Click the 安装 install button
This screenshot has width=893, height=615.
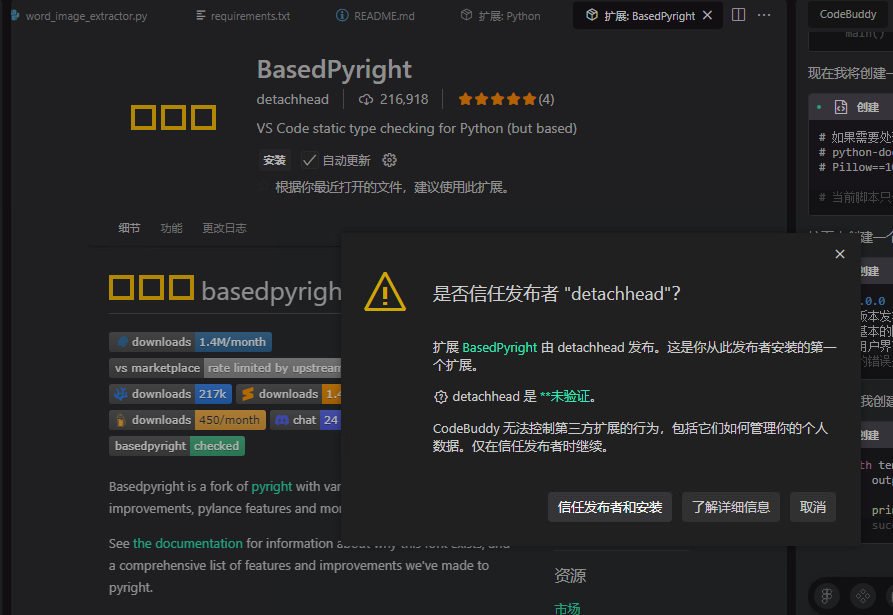[x=275, y=161]
